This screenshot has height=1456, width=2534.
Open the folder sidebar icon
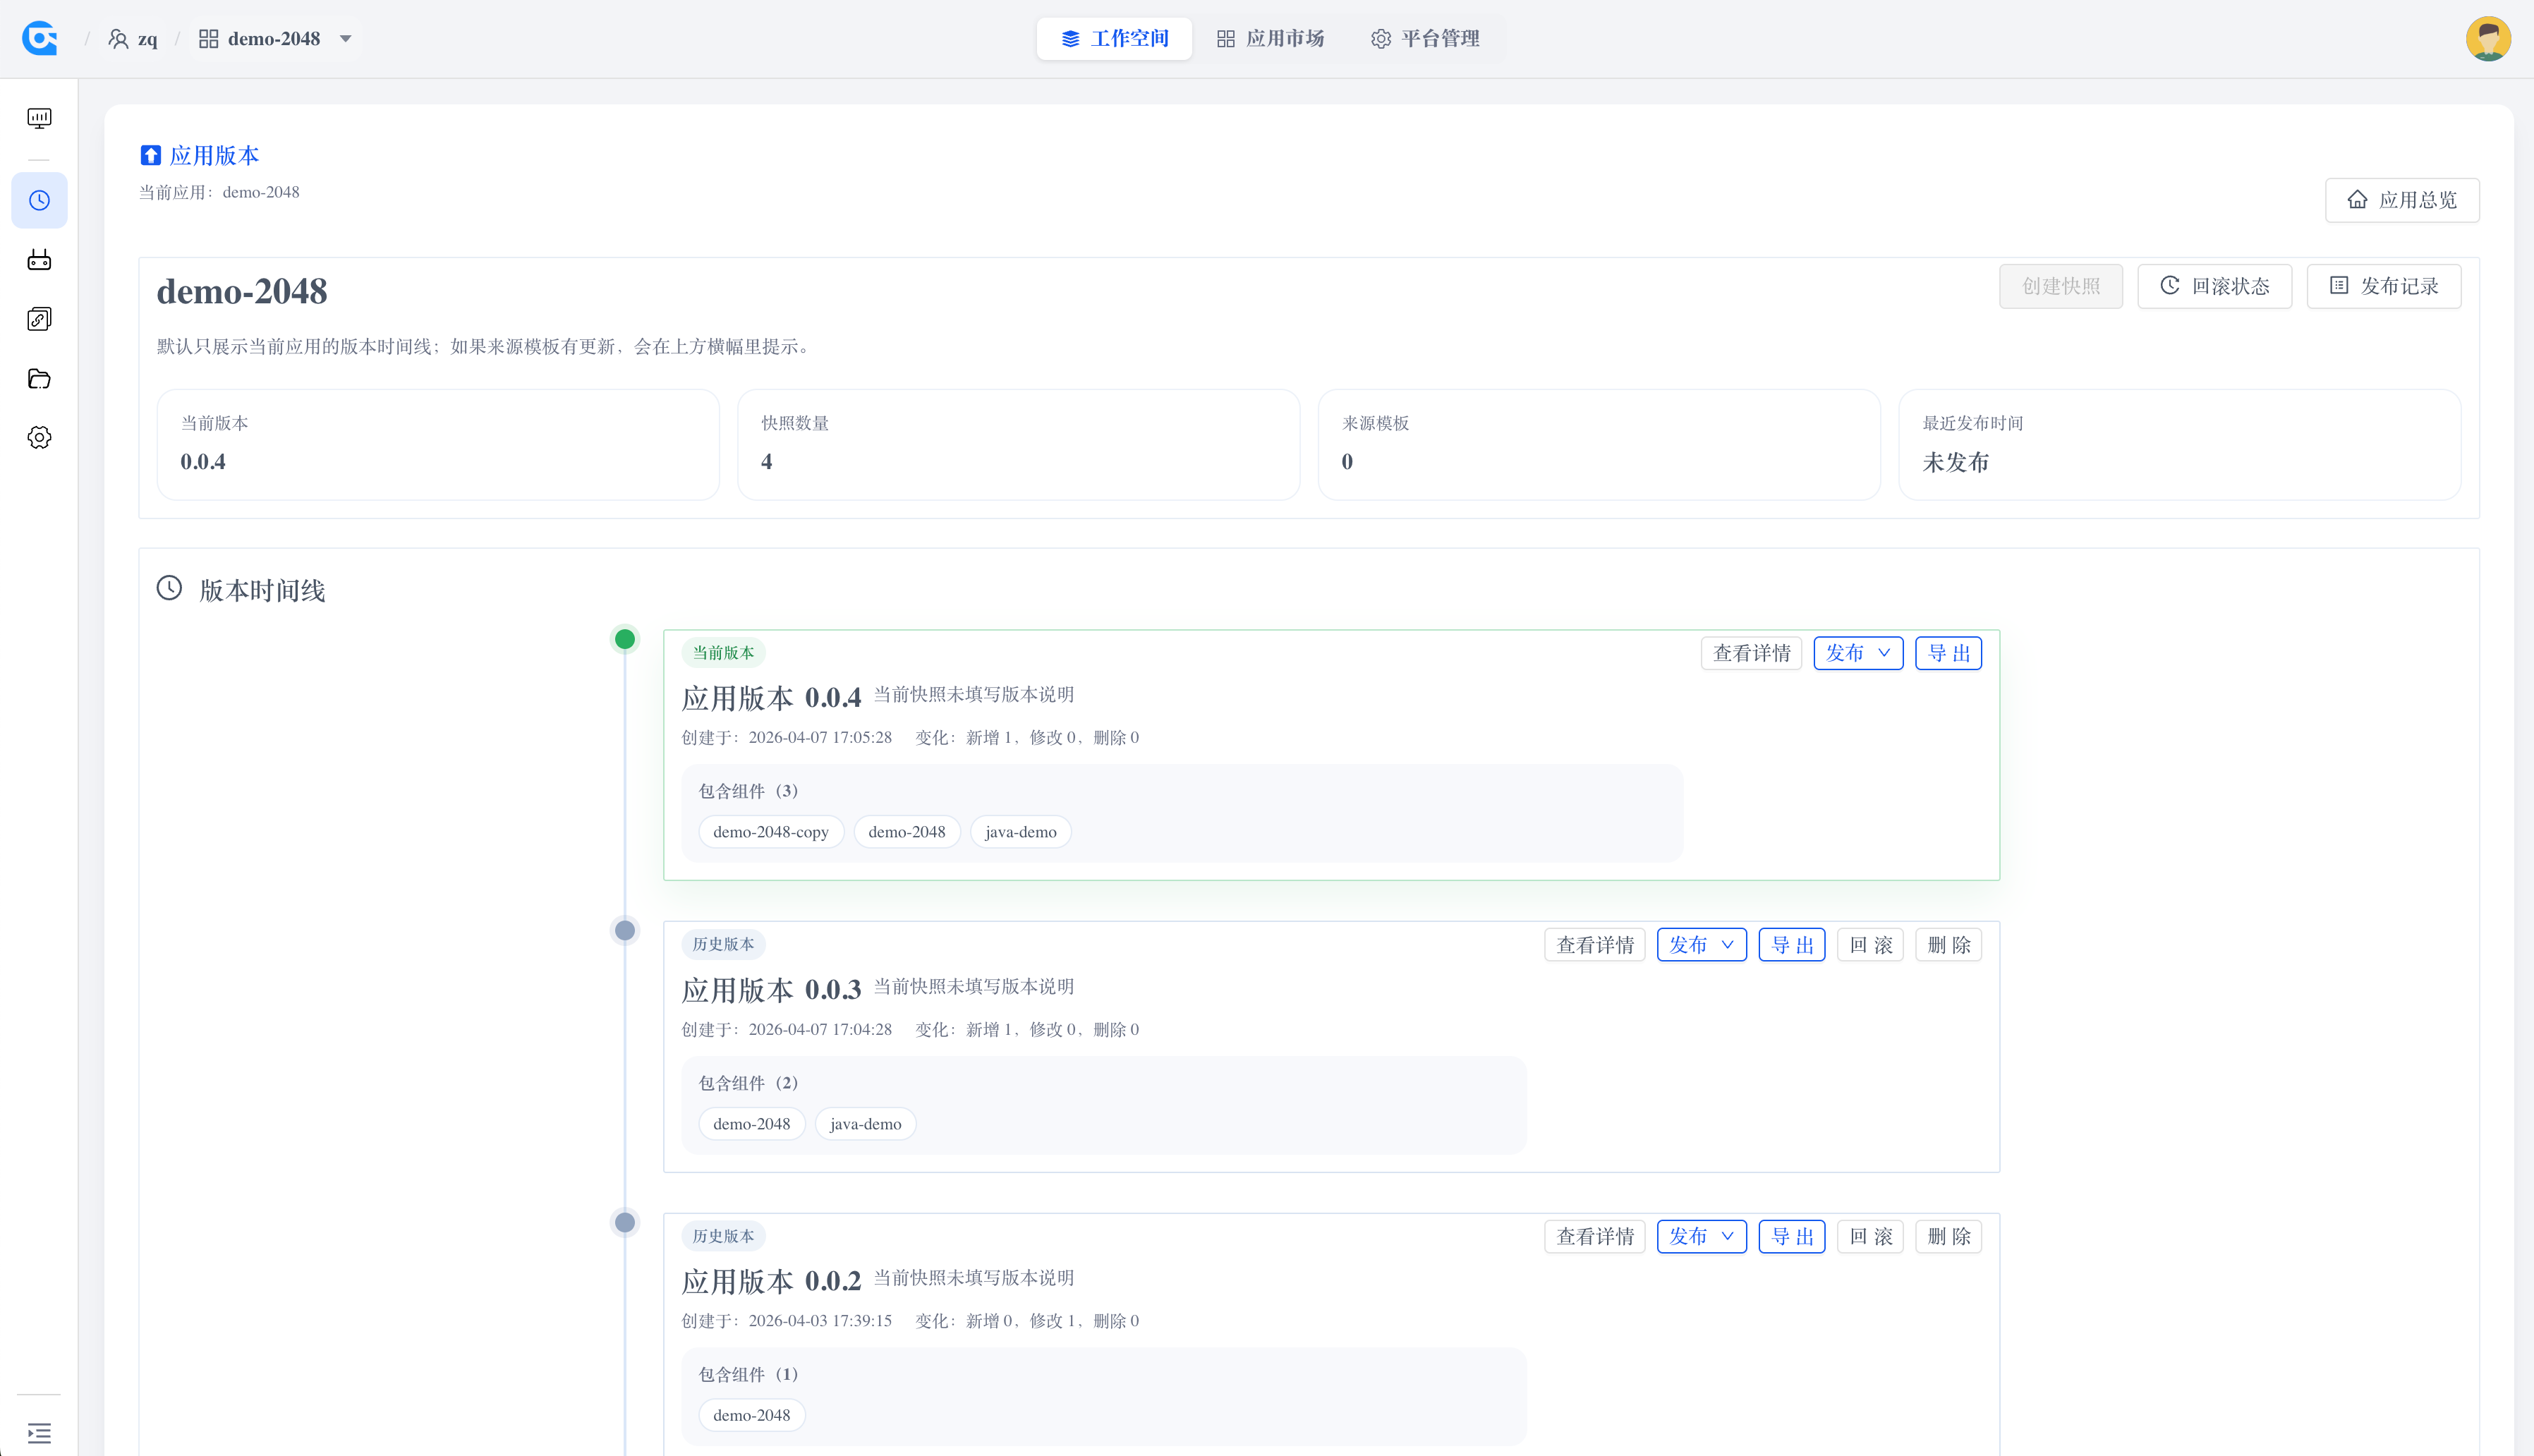39,378
